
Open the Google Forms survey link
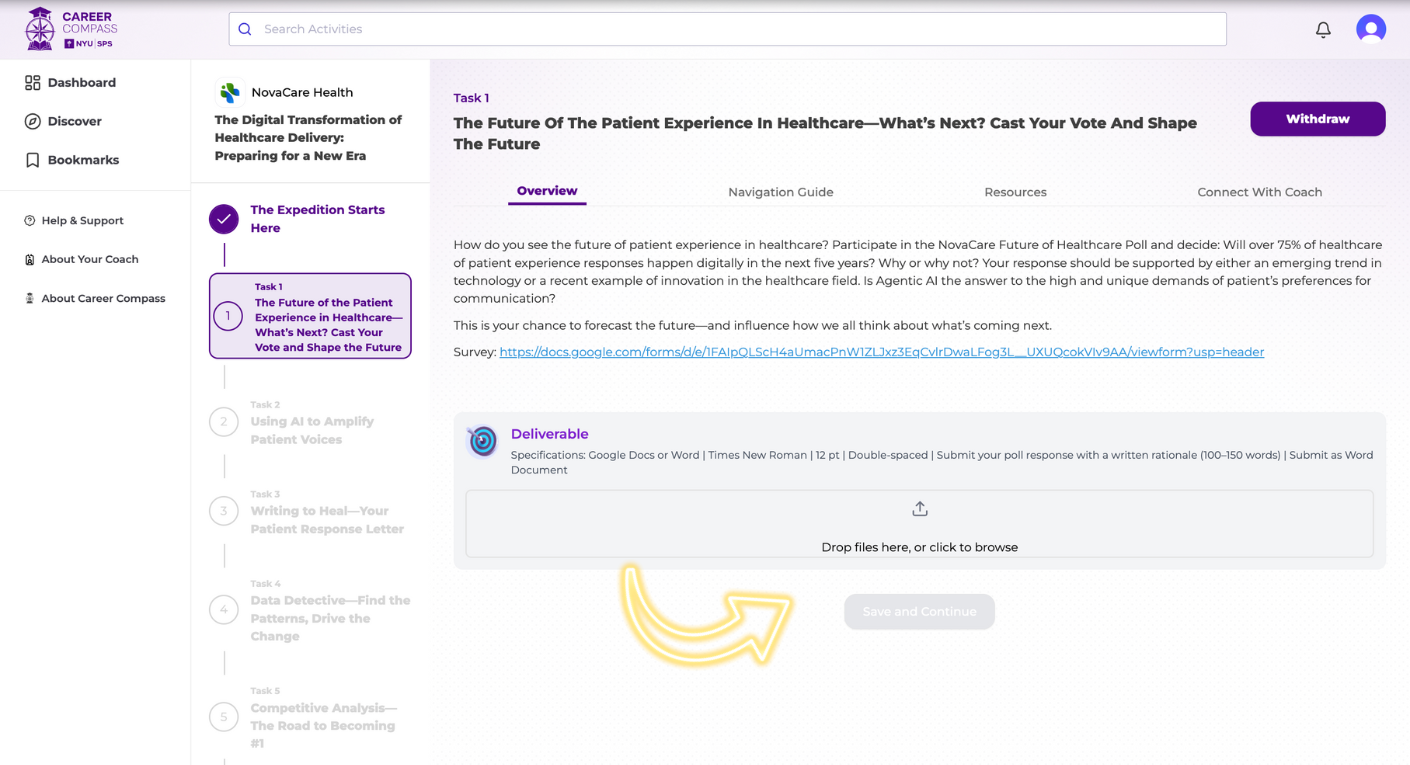pyautogui.click(x=881, y=352)
